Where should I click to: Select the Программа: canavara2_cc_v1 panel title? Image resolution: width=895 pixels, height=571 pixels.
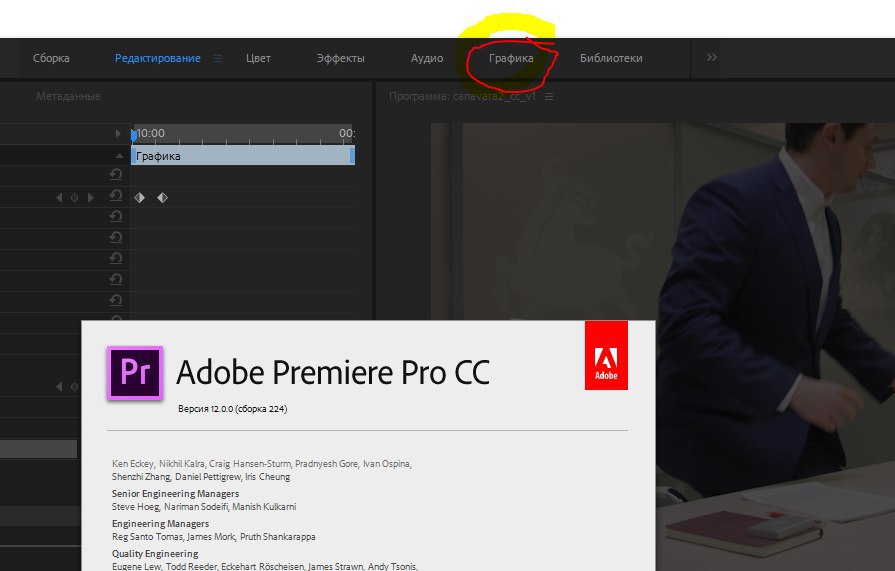click(x=462, y=96)
